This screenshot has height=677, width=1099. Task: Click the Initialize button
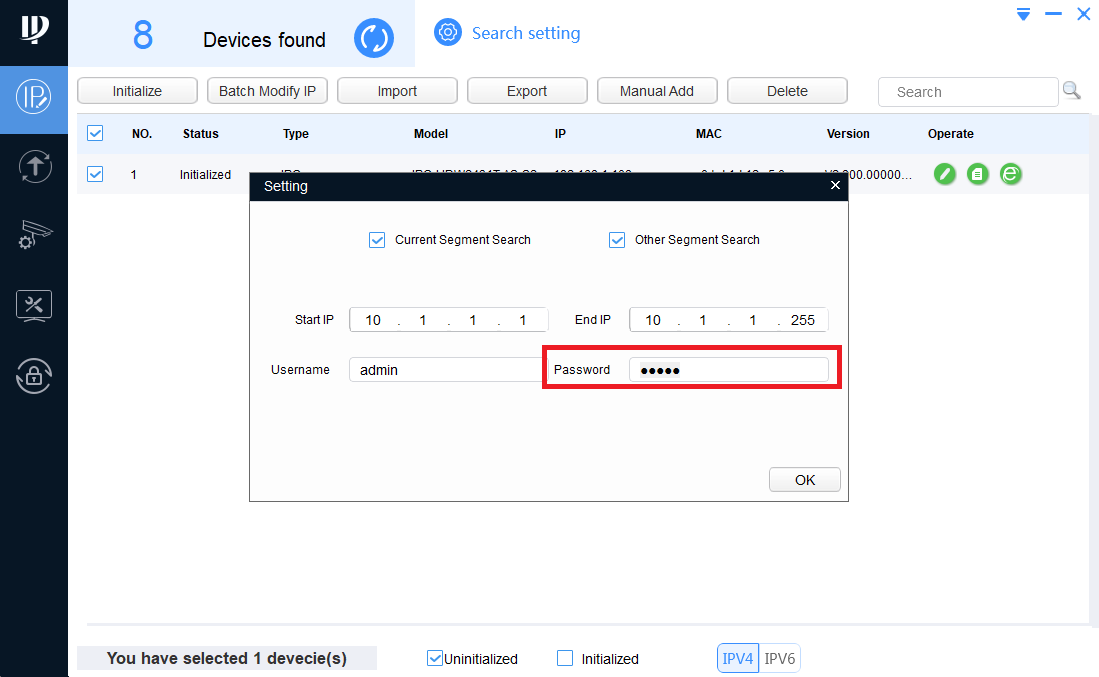coord(137,91)
